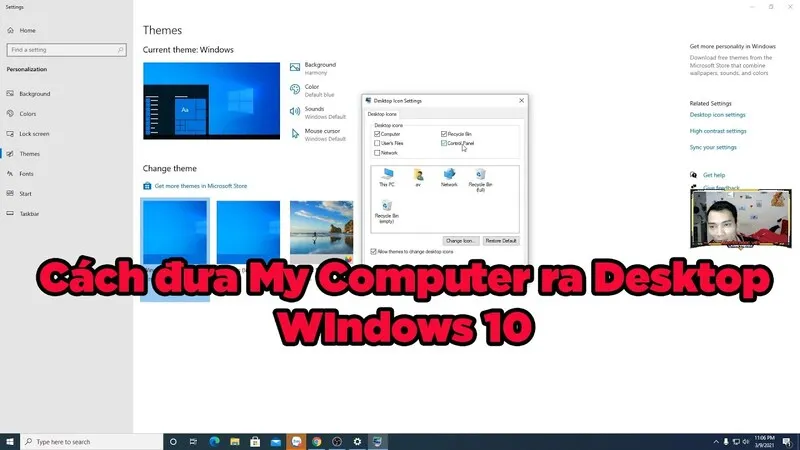Viewport: 800px width, 450px height.
Task: Select the beach landscape theme thumbnail
Action: coord(321,232)
